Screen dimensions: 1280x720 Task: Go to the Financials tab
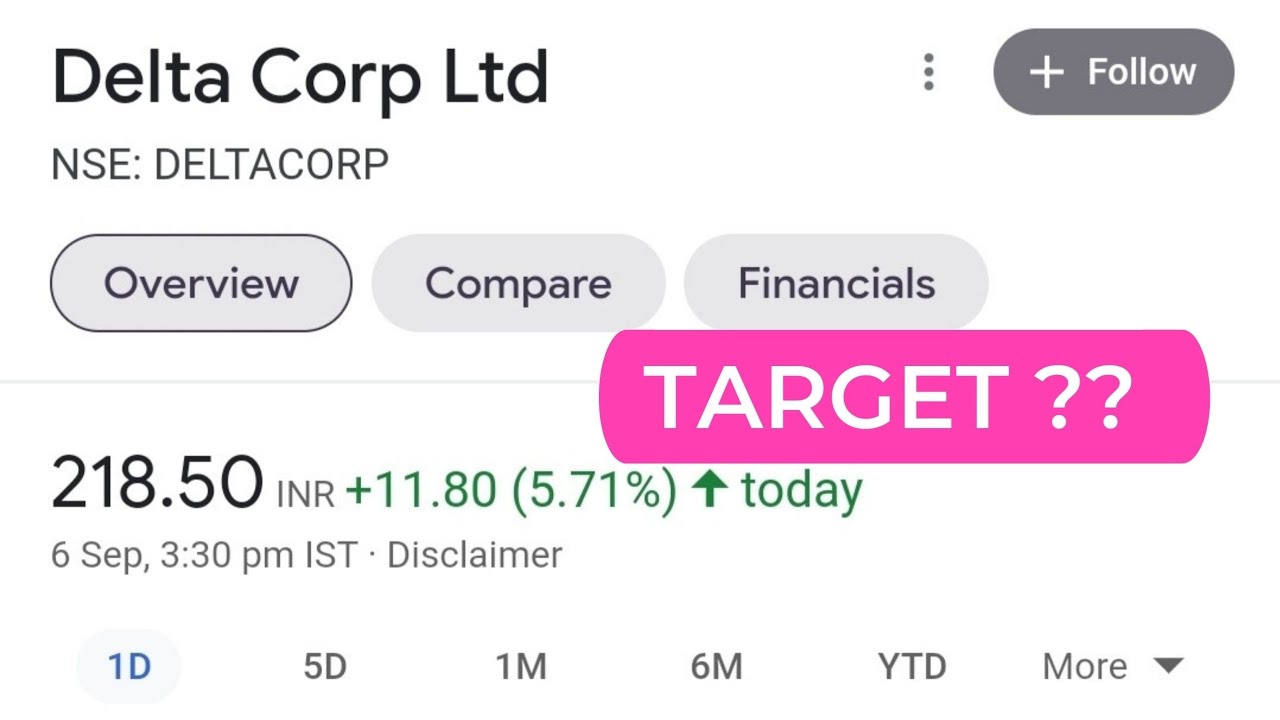[x=836, y=283]
